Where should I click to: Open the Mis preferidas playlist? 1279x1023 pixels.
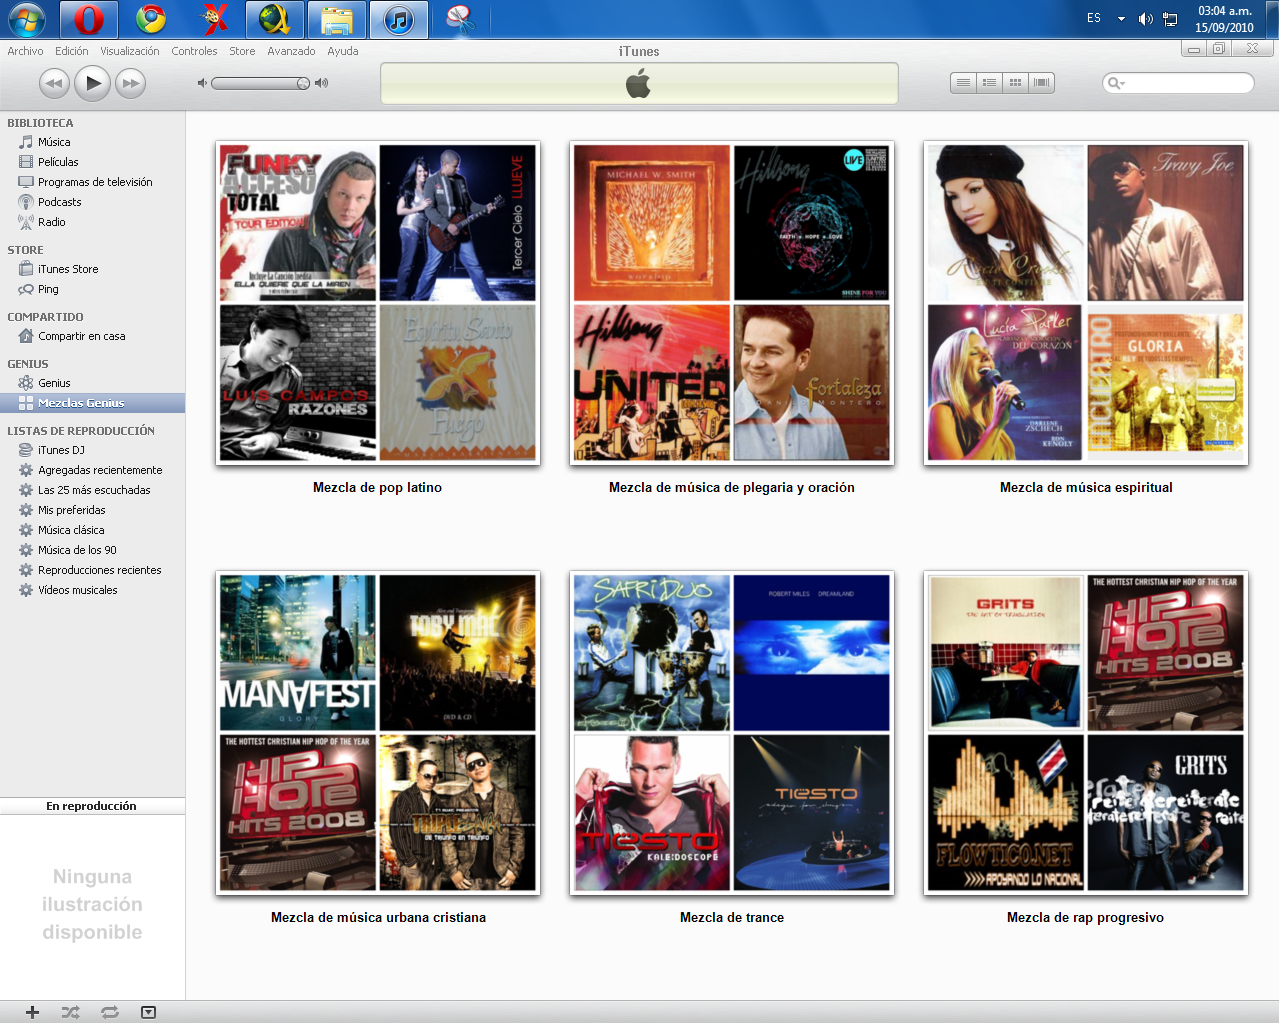pyautogui.click(x=92, y=510)
